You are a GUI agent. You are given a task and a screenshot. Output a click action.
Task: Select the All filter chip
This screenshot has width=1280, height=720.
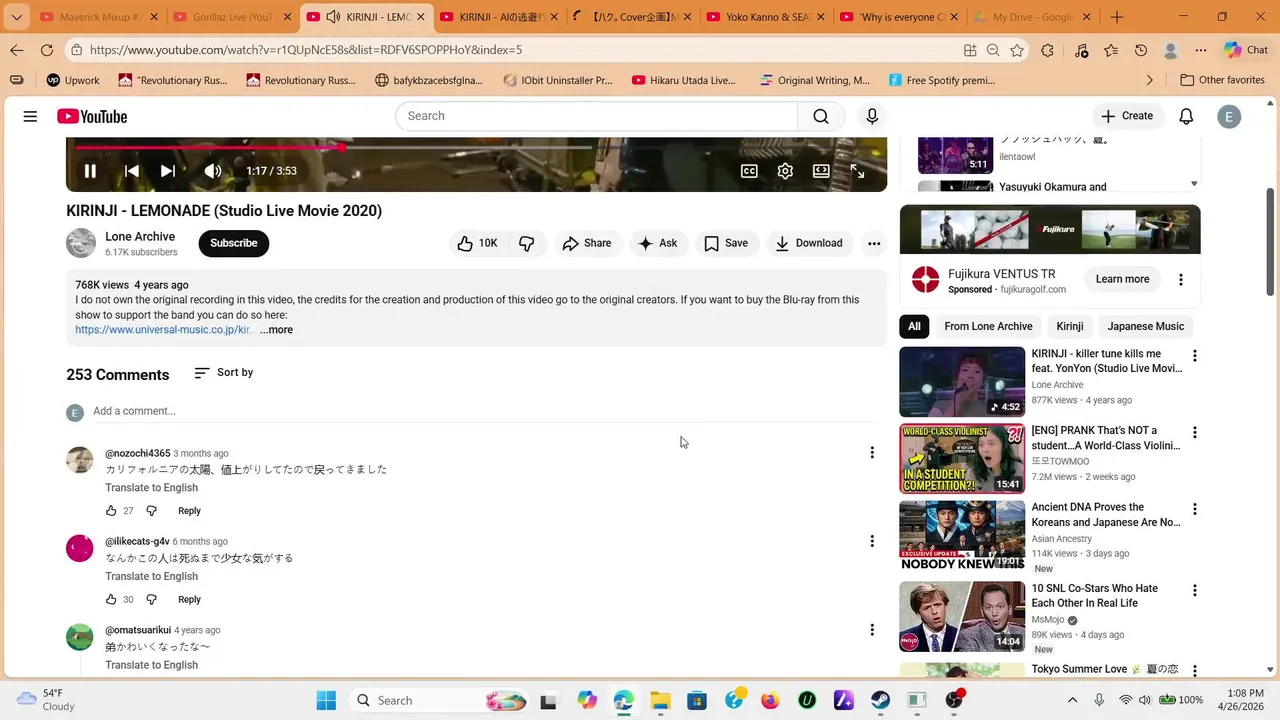tap(914, 326)
